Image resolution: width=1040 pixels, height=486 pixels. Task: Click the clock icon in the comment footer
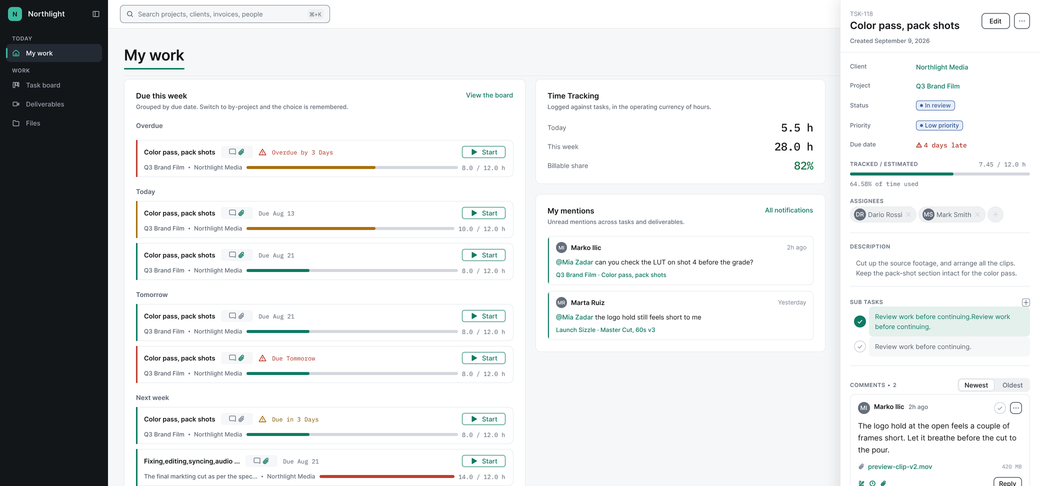[x=872, y=483]
